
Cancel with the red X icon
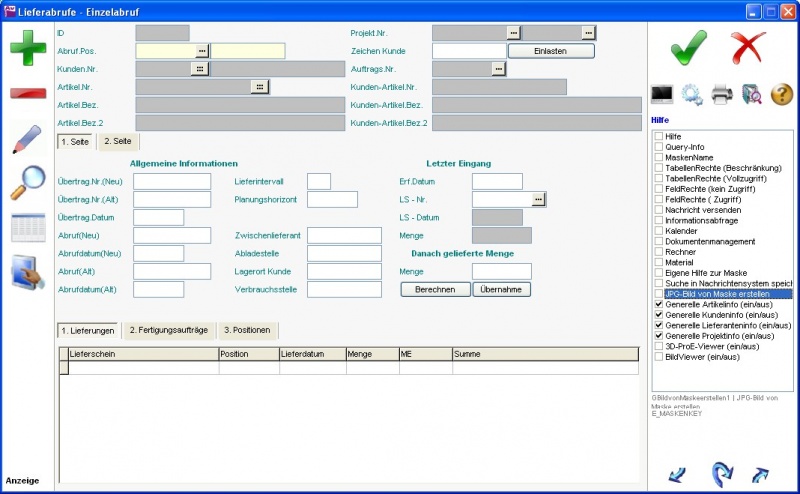747,47
